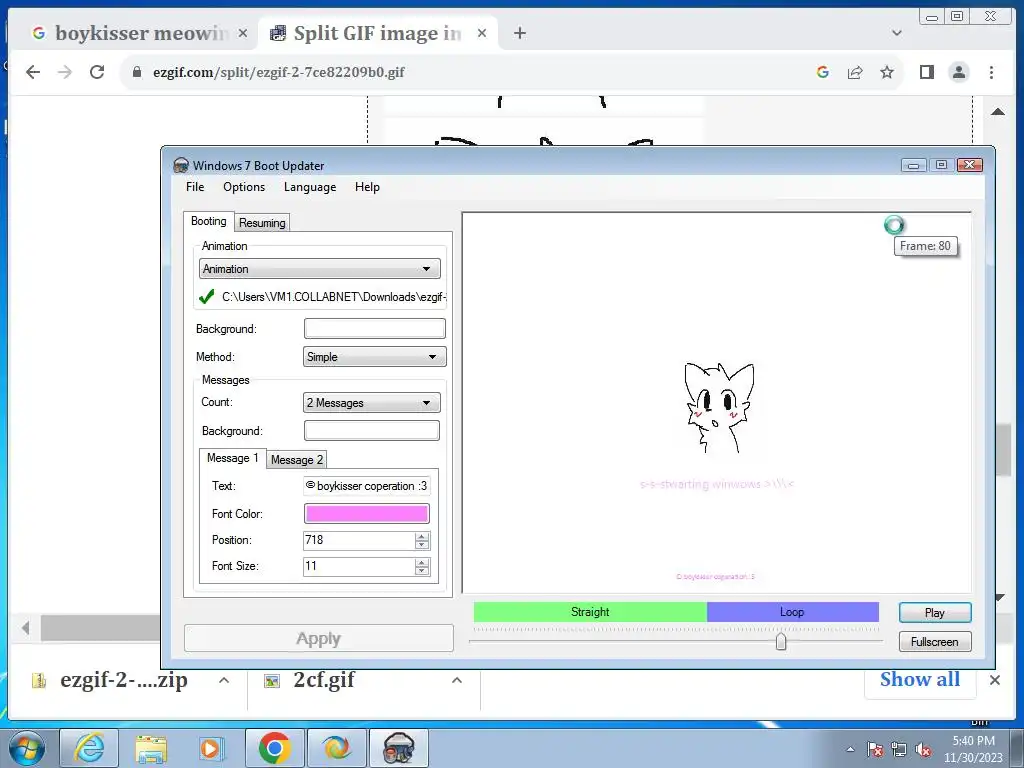The image size is (1024, 768).
Task: Click Chrome page scroll-up arrow
Action: [x=997, y=112]
